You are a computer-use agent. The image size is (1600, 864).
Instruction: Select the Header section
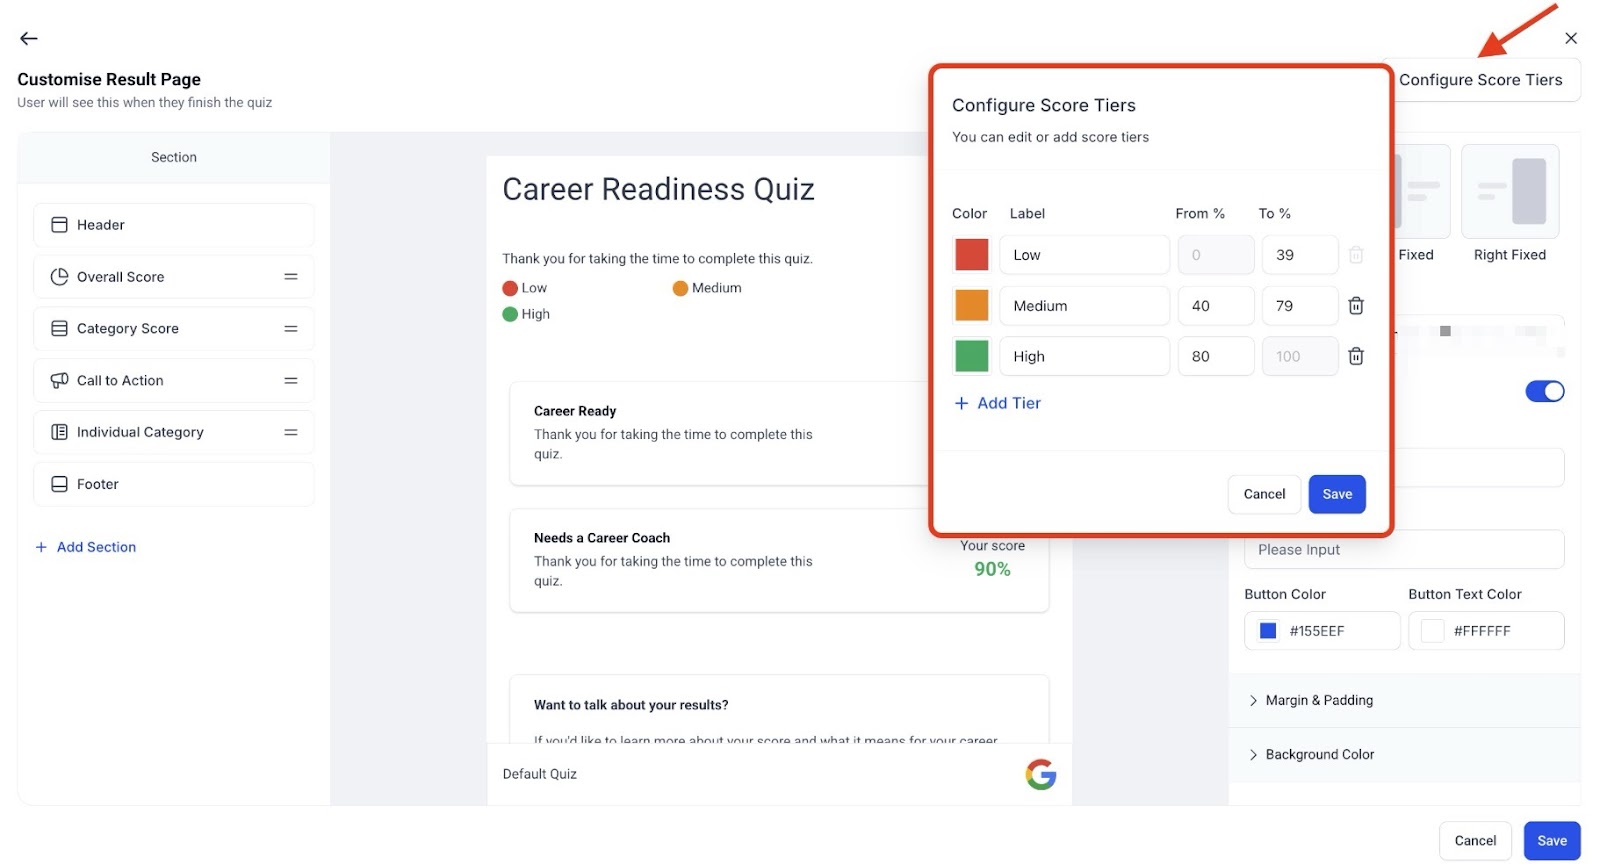coord(173,225)
